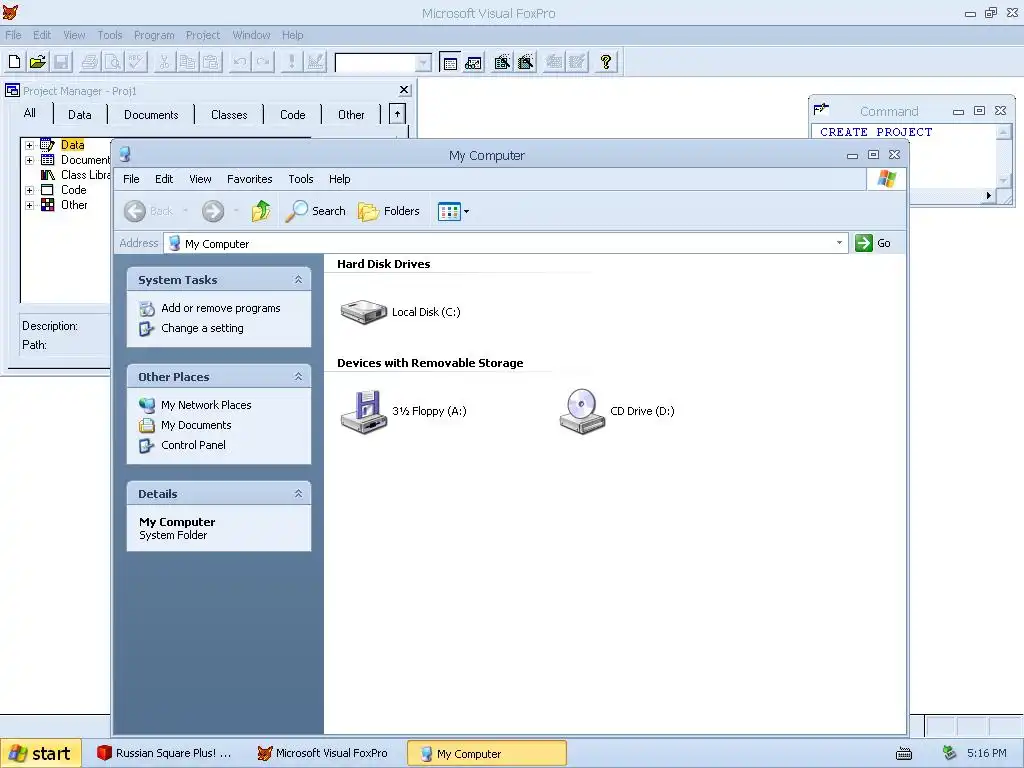Click the Copy icon in FoxPro toolbar
Screen dimensions: 1024x768
[x=187, y=62]
